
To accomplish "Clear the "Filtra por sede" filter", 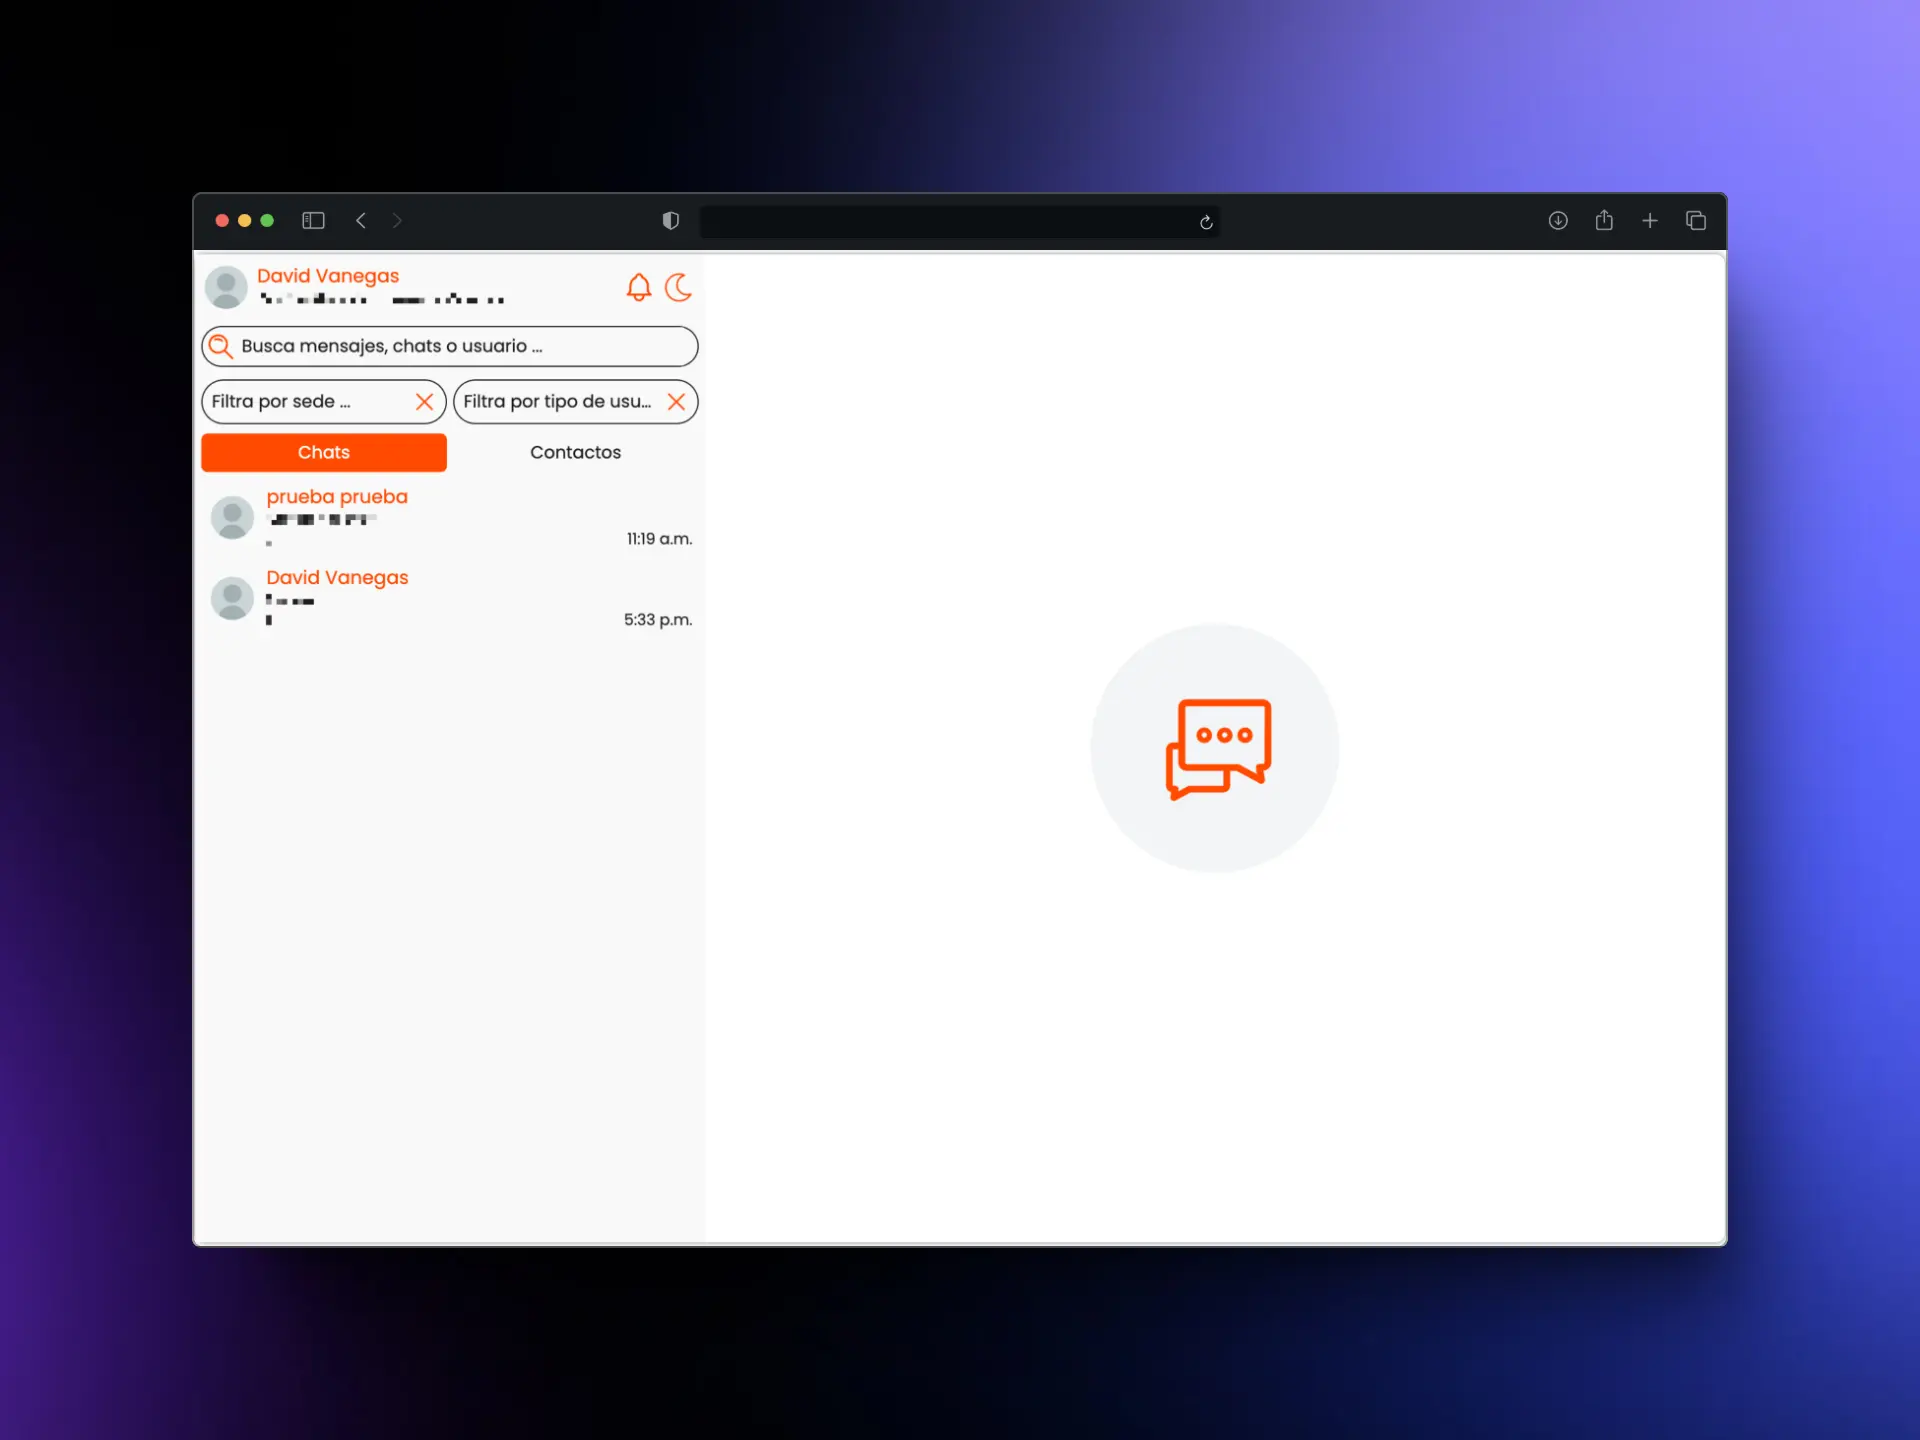I will 424,402.
